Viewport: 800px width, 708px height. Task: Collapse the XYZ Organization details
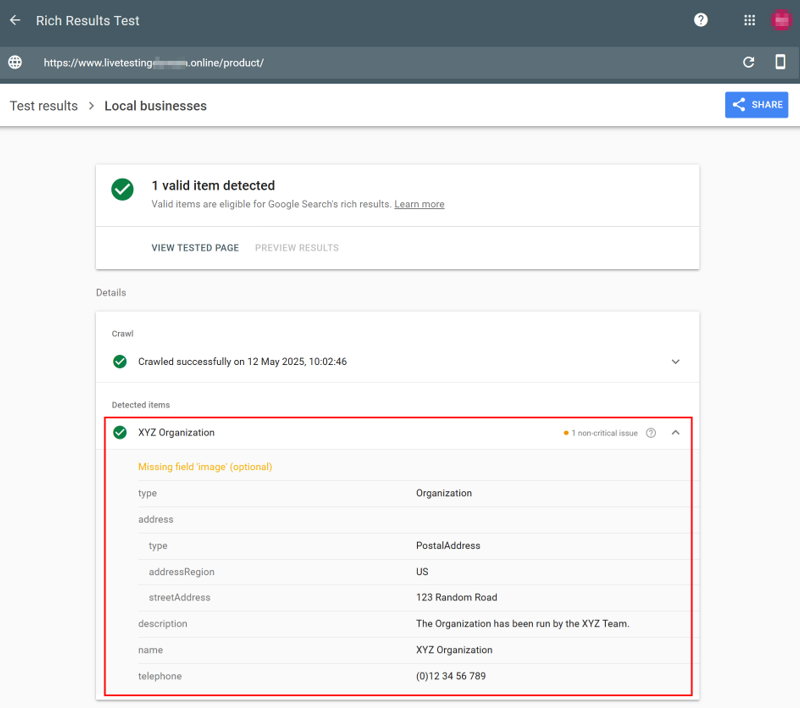coord(675,432)
